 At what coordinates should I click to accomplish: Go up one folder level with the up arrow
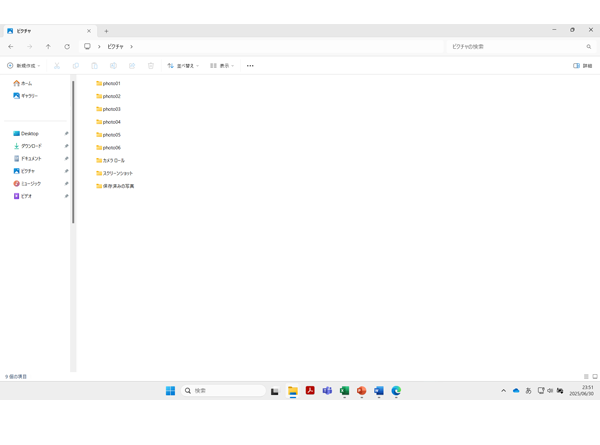click(x=48, y=47)
